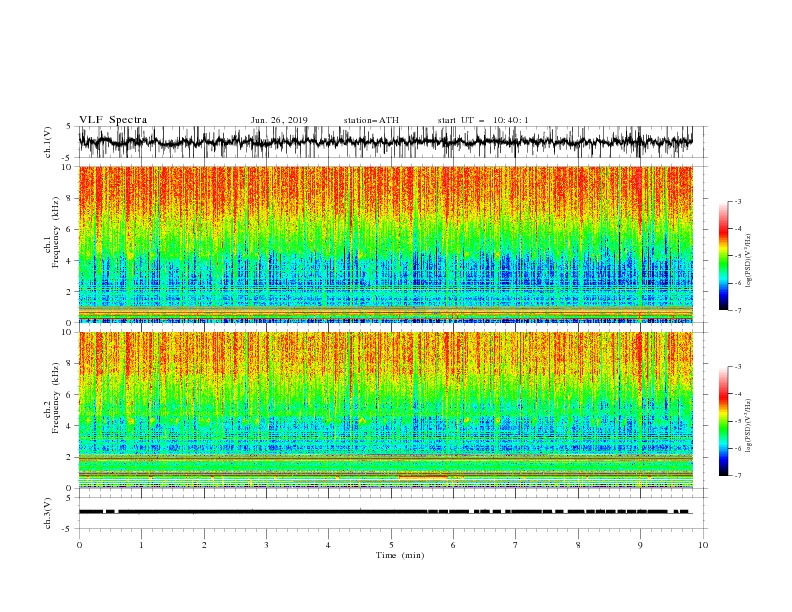Click inside the ch.1 frequency spectrogram
The width and height of the screenshot is (792, 612).
(386, 244)
